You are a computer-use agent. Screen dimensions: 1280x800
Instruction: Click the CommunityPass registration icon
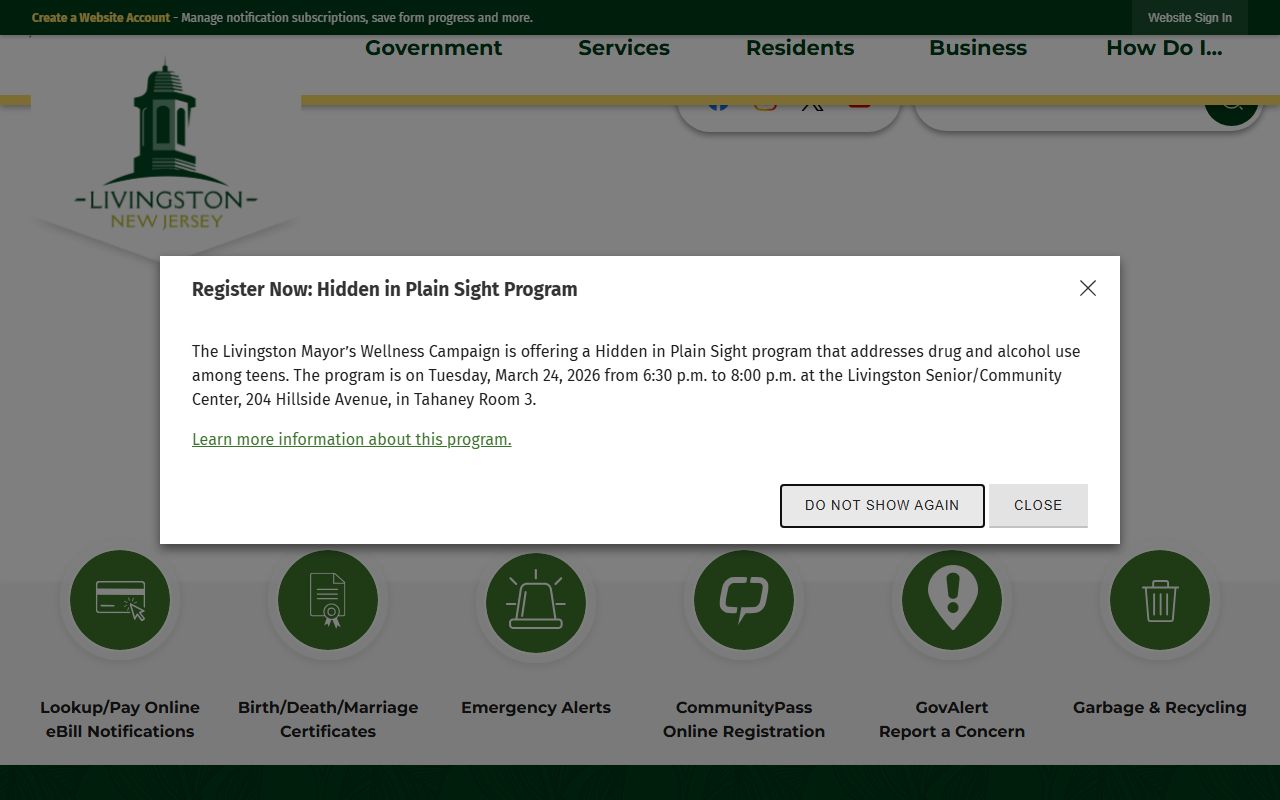click(744, 600)
